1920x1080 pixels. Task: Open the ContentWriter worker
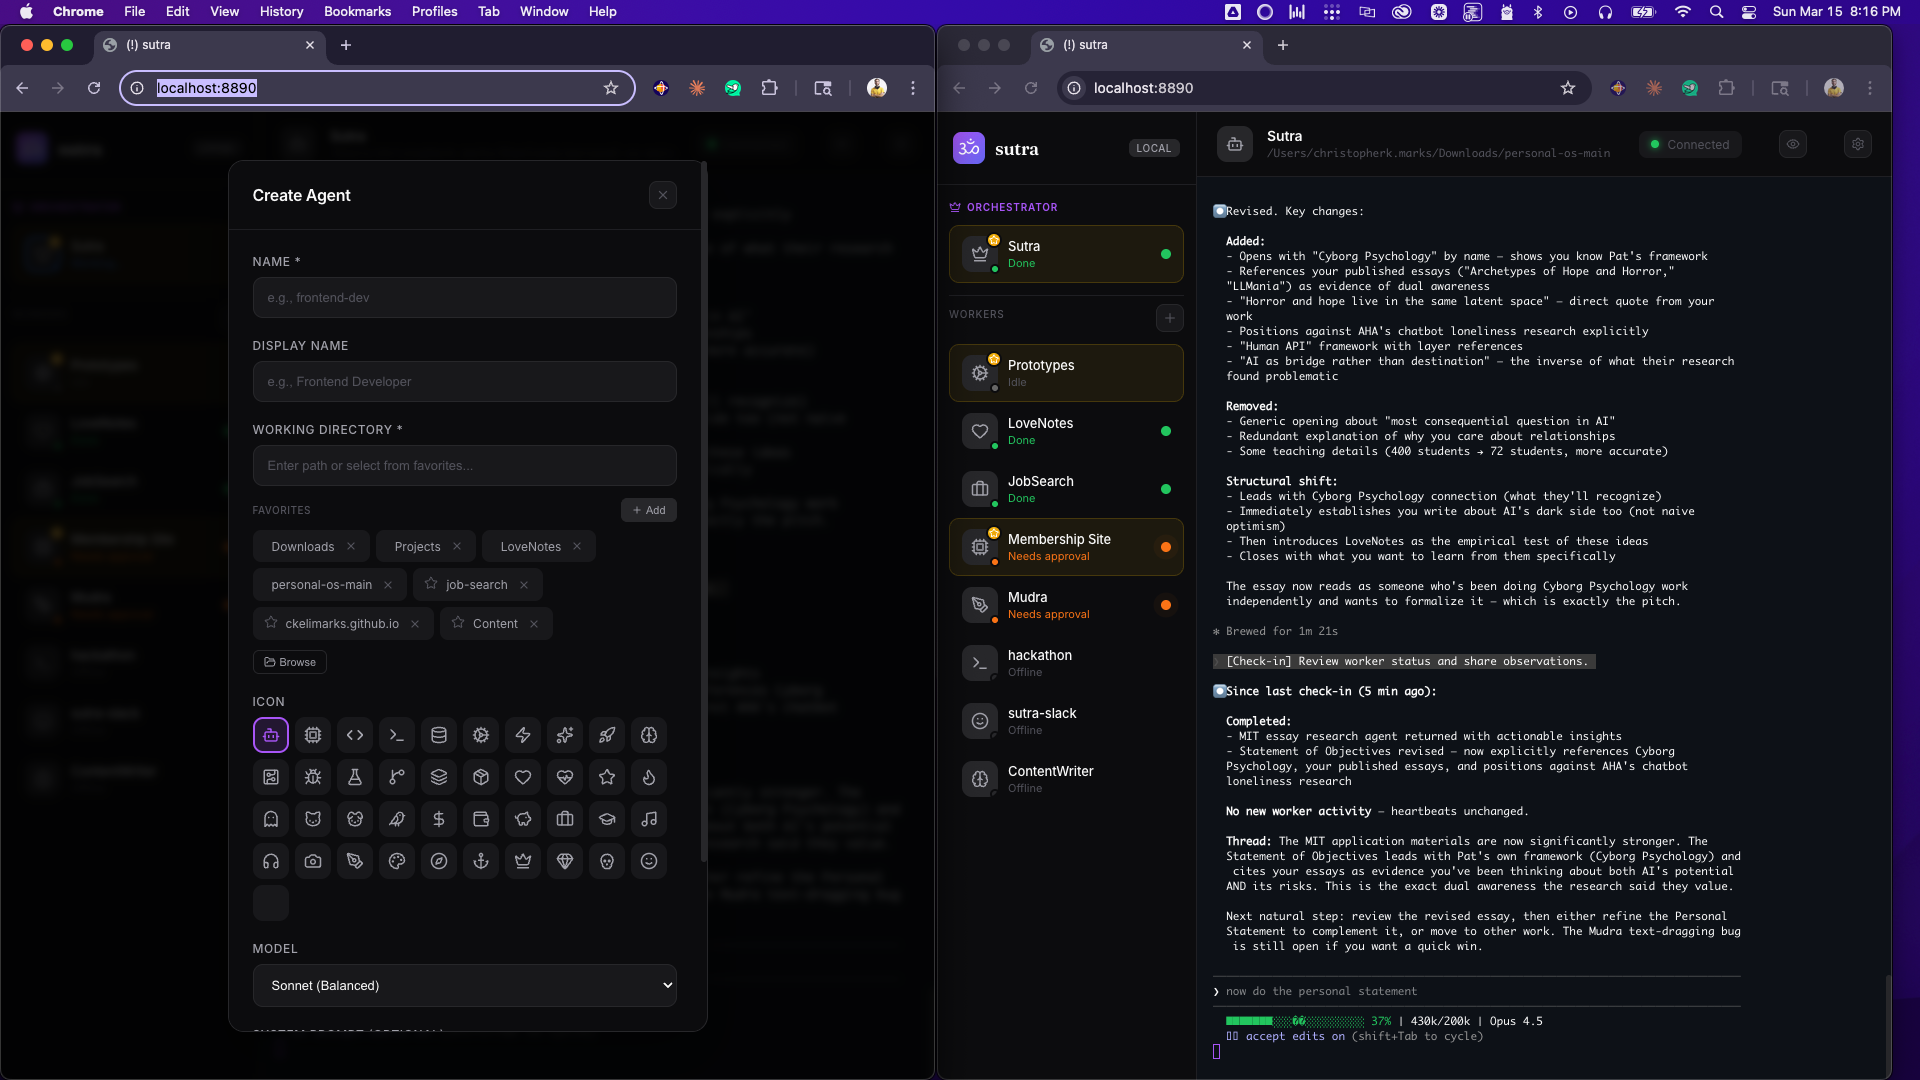[1066, 779]
